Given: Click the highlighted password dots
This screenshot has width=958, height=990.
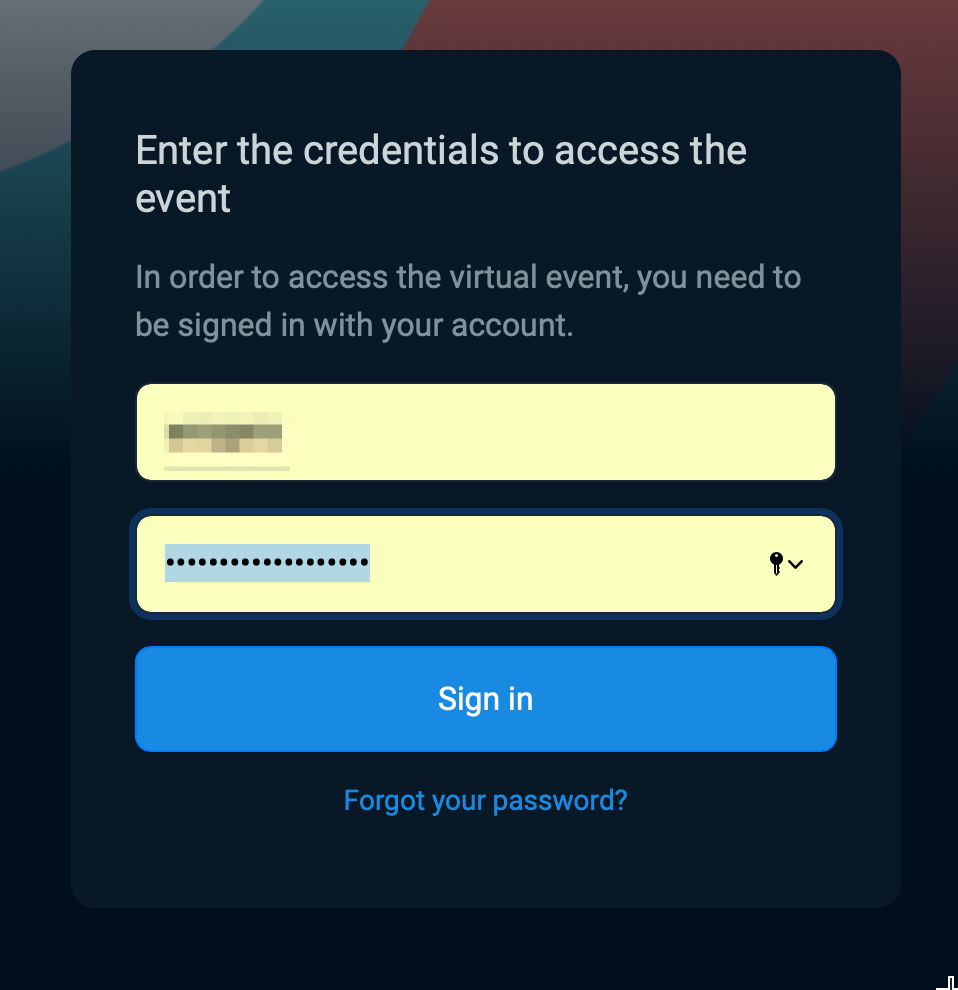Looking at the screenshot, I should (x=267, y=563).
